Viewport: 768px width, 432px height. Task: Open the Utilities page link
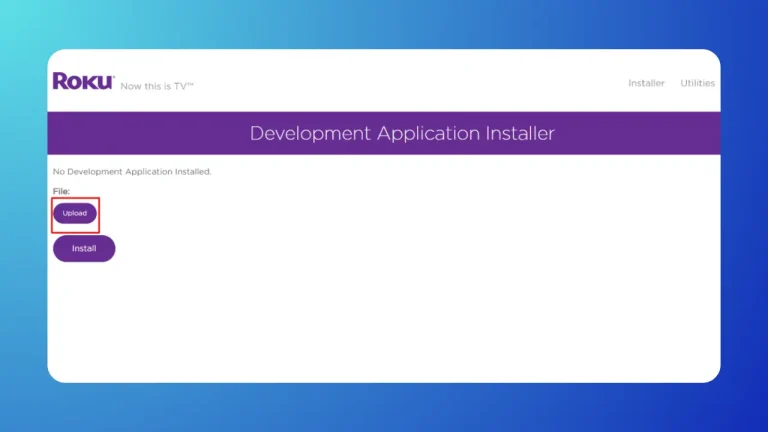tap(697, 83)
